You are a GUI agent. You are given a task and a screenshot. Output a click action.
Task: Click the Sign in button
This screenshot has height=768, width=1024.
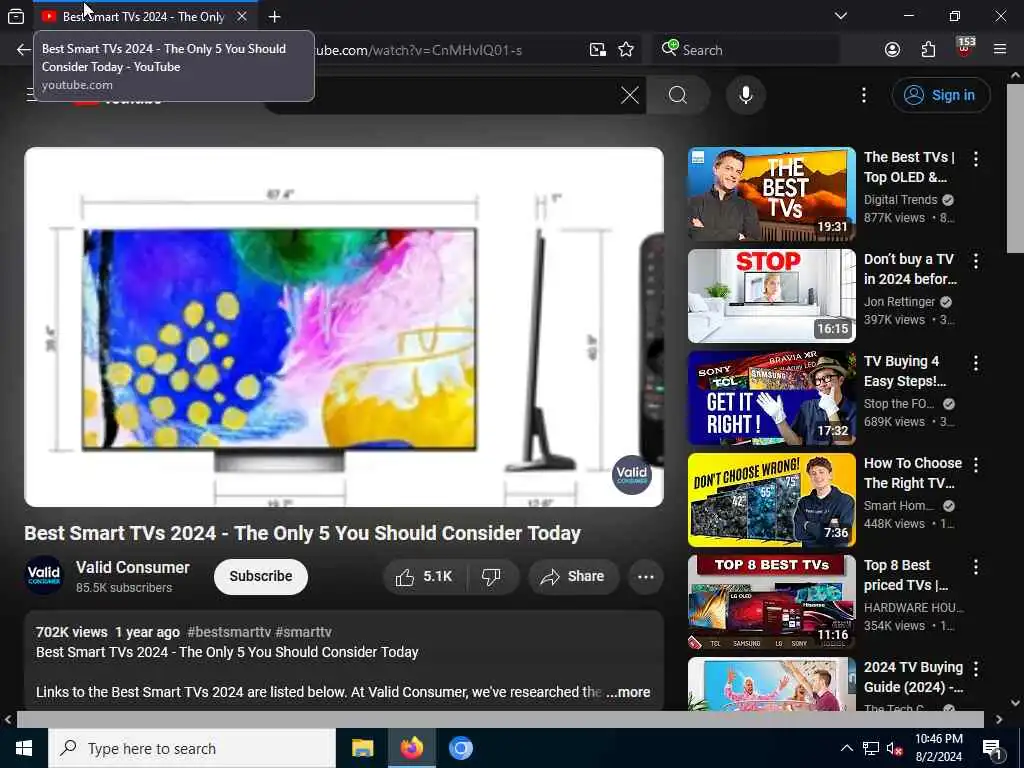(x=940, y=95)
